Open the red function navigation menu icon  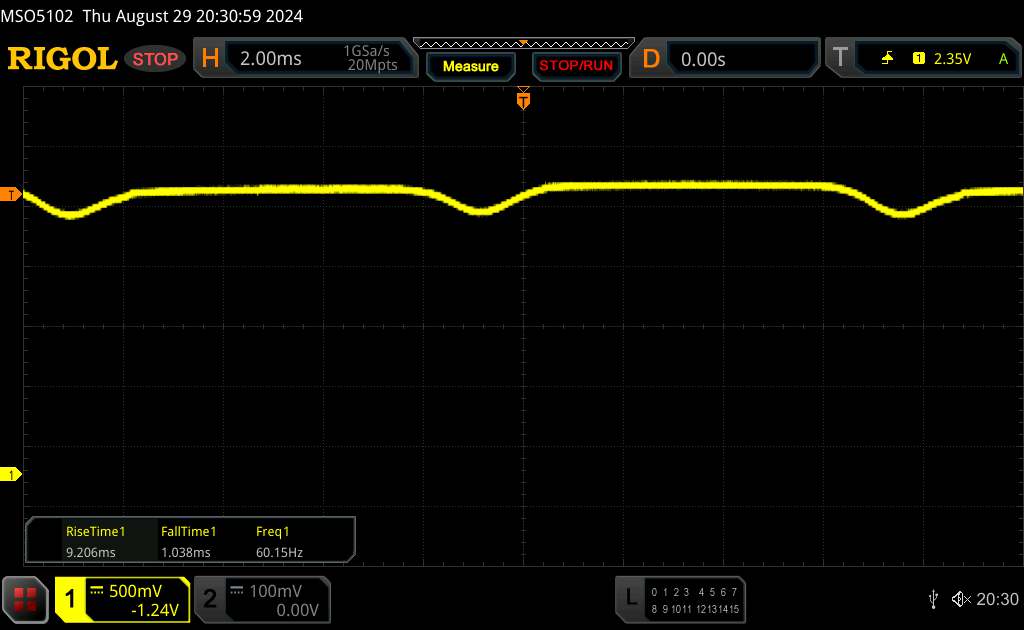tap(26, 598)
